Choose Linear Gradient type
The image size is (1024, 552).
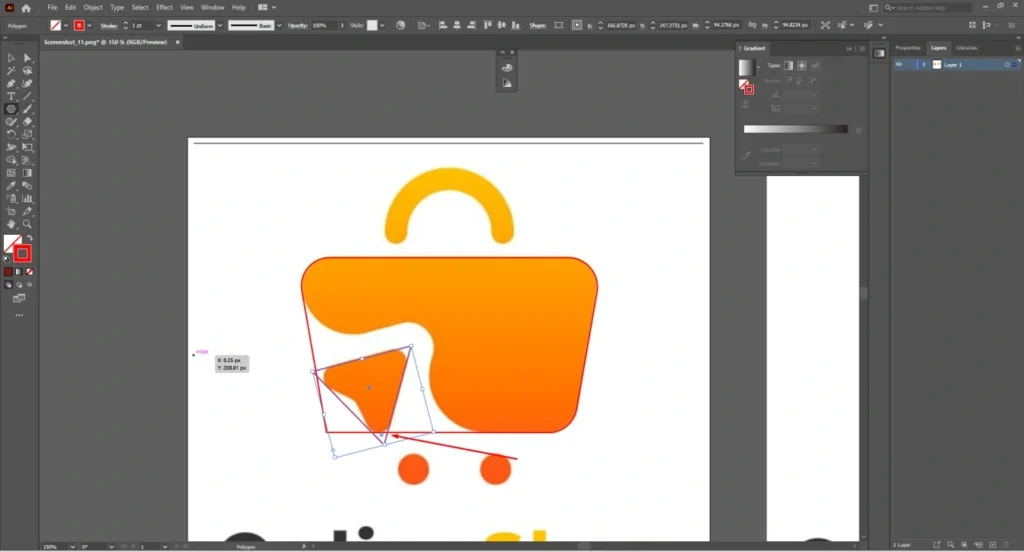click(789, 65)
